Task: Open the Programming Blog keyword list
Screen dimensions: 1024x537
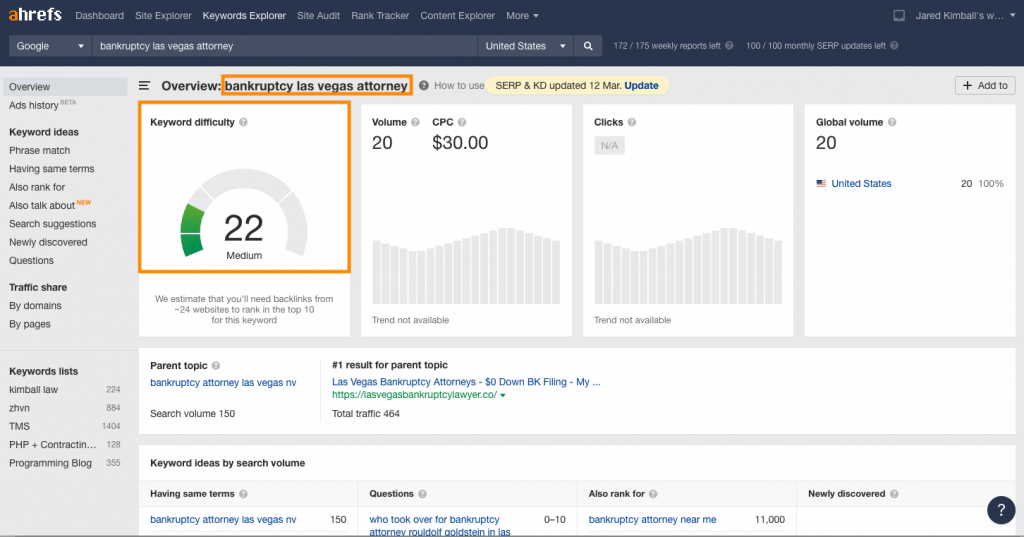Action: coord(50,463)
